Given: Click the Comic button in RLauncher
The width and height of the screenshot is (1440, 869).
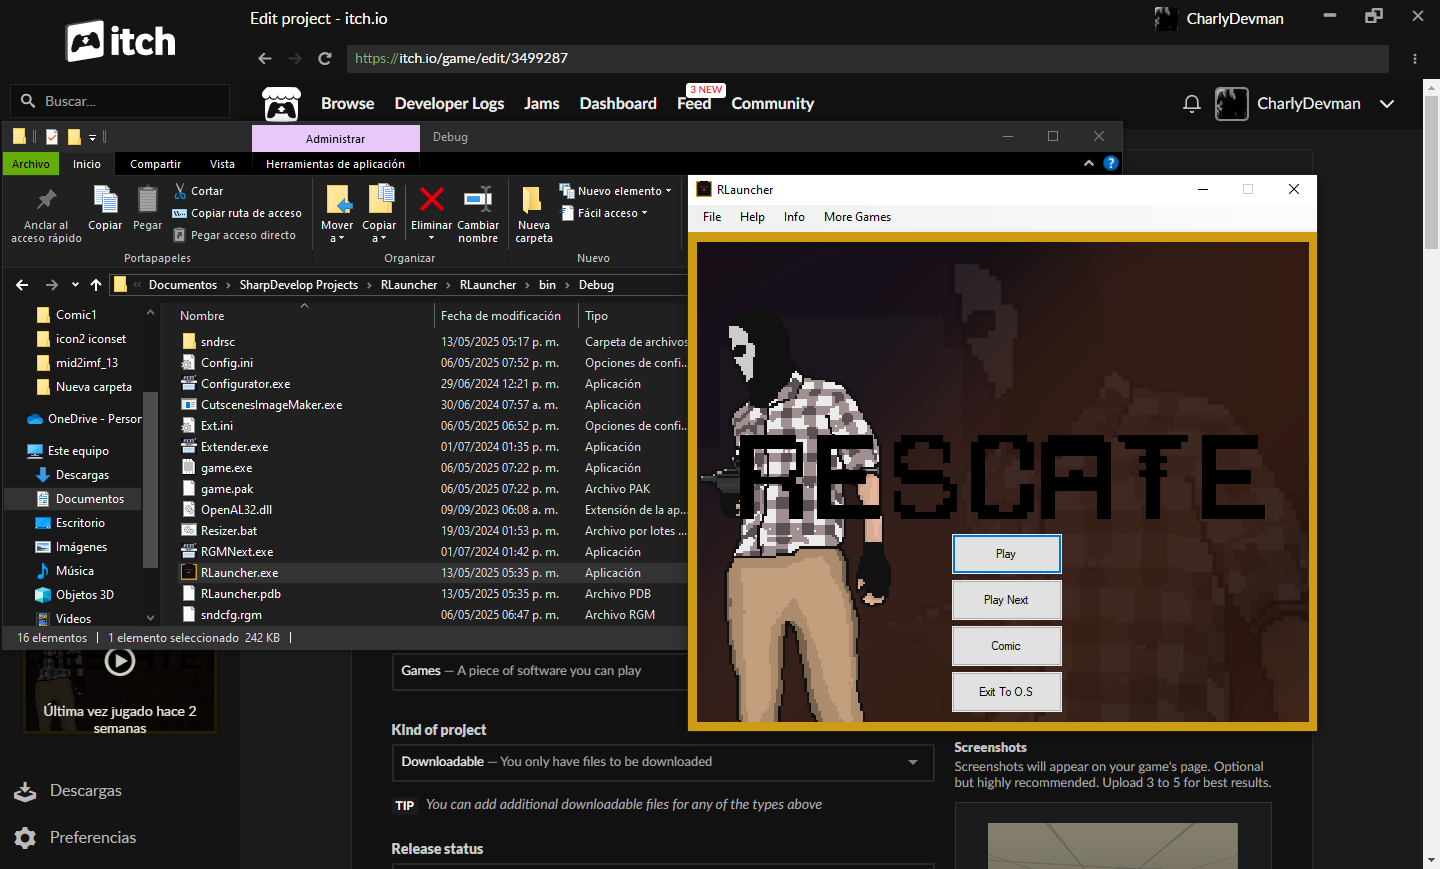Looking at the screenshot, I should tap(1006, 646).
